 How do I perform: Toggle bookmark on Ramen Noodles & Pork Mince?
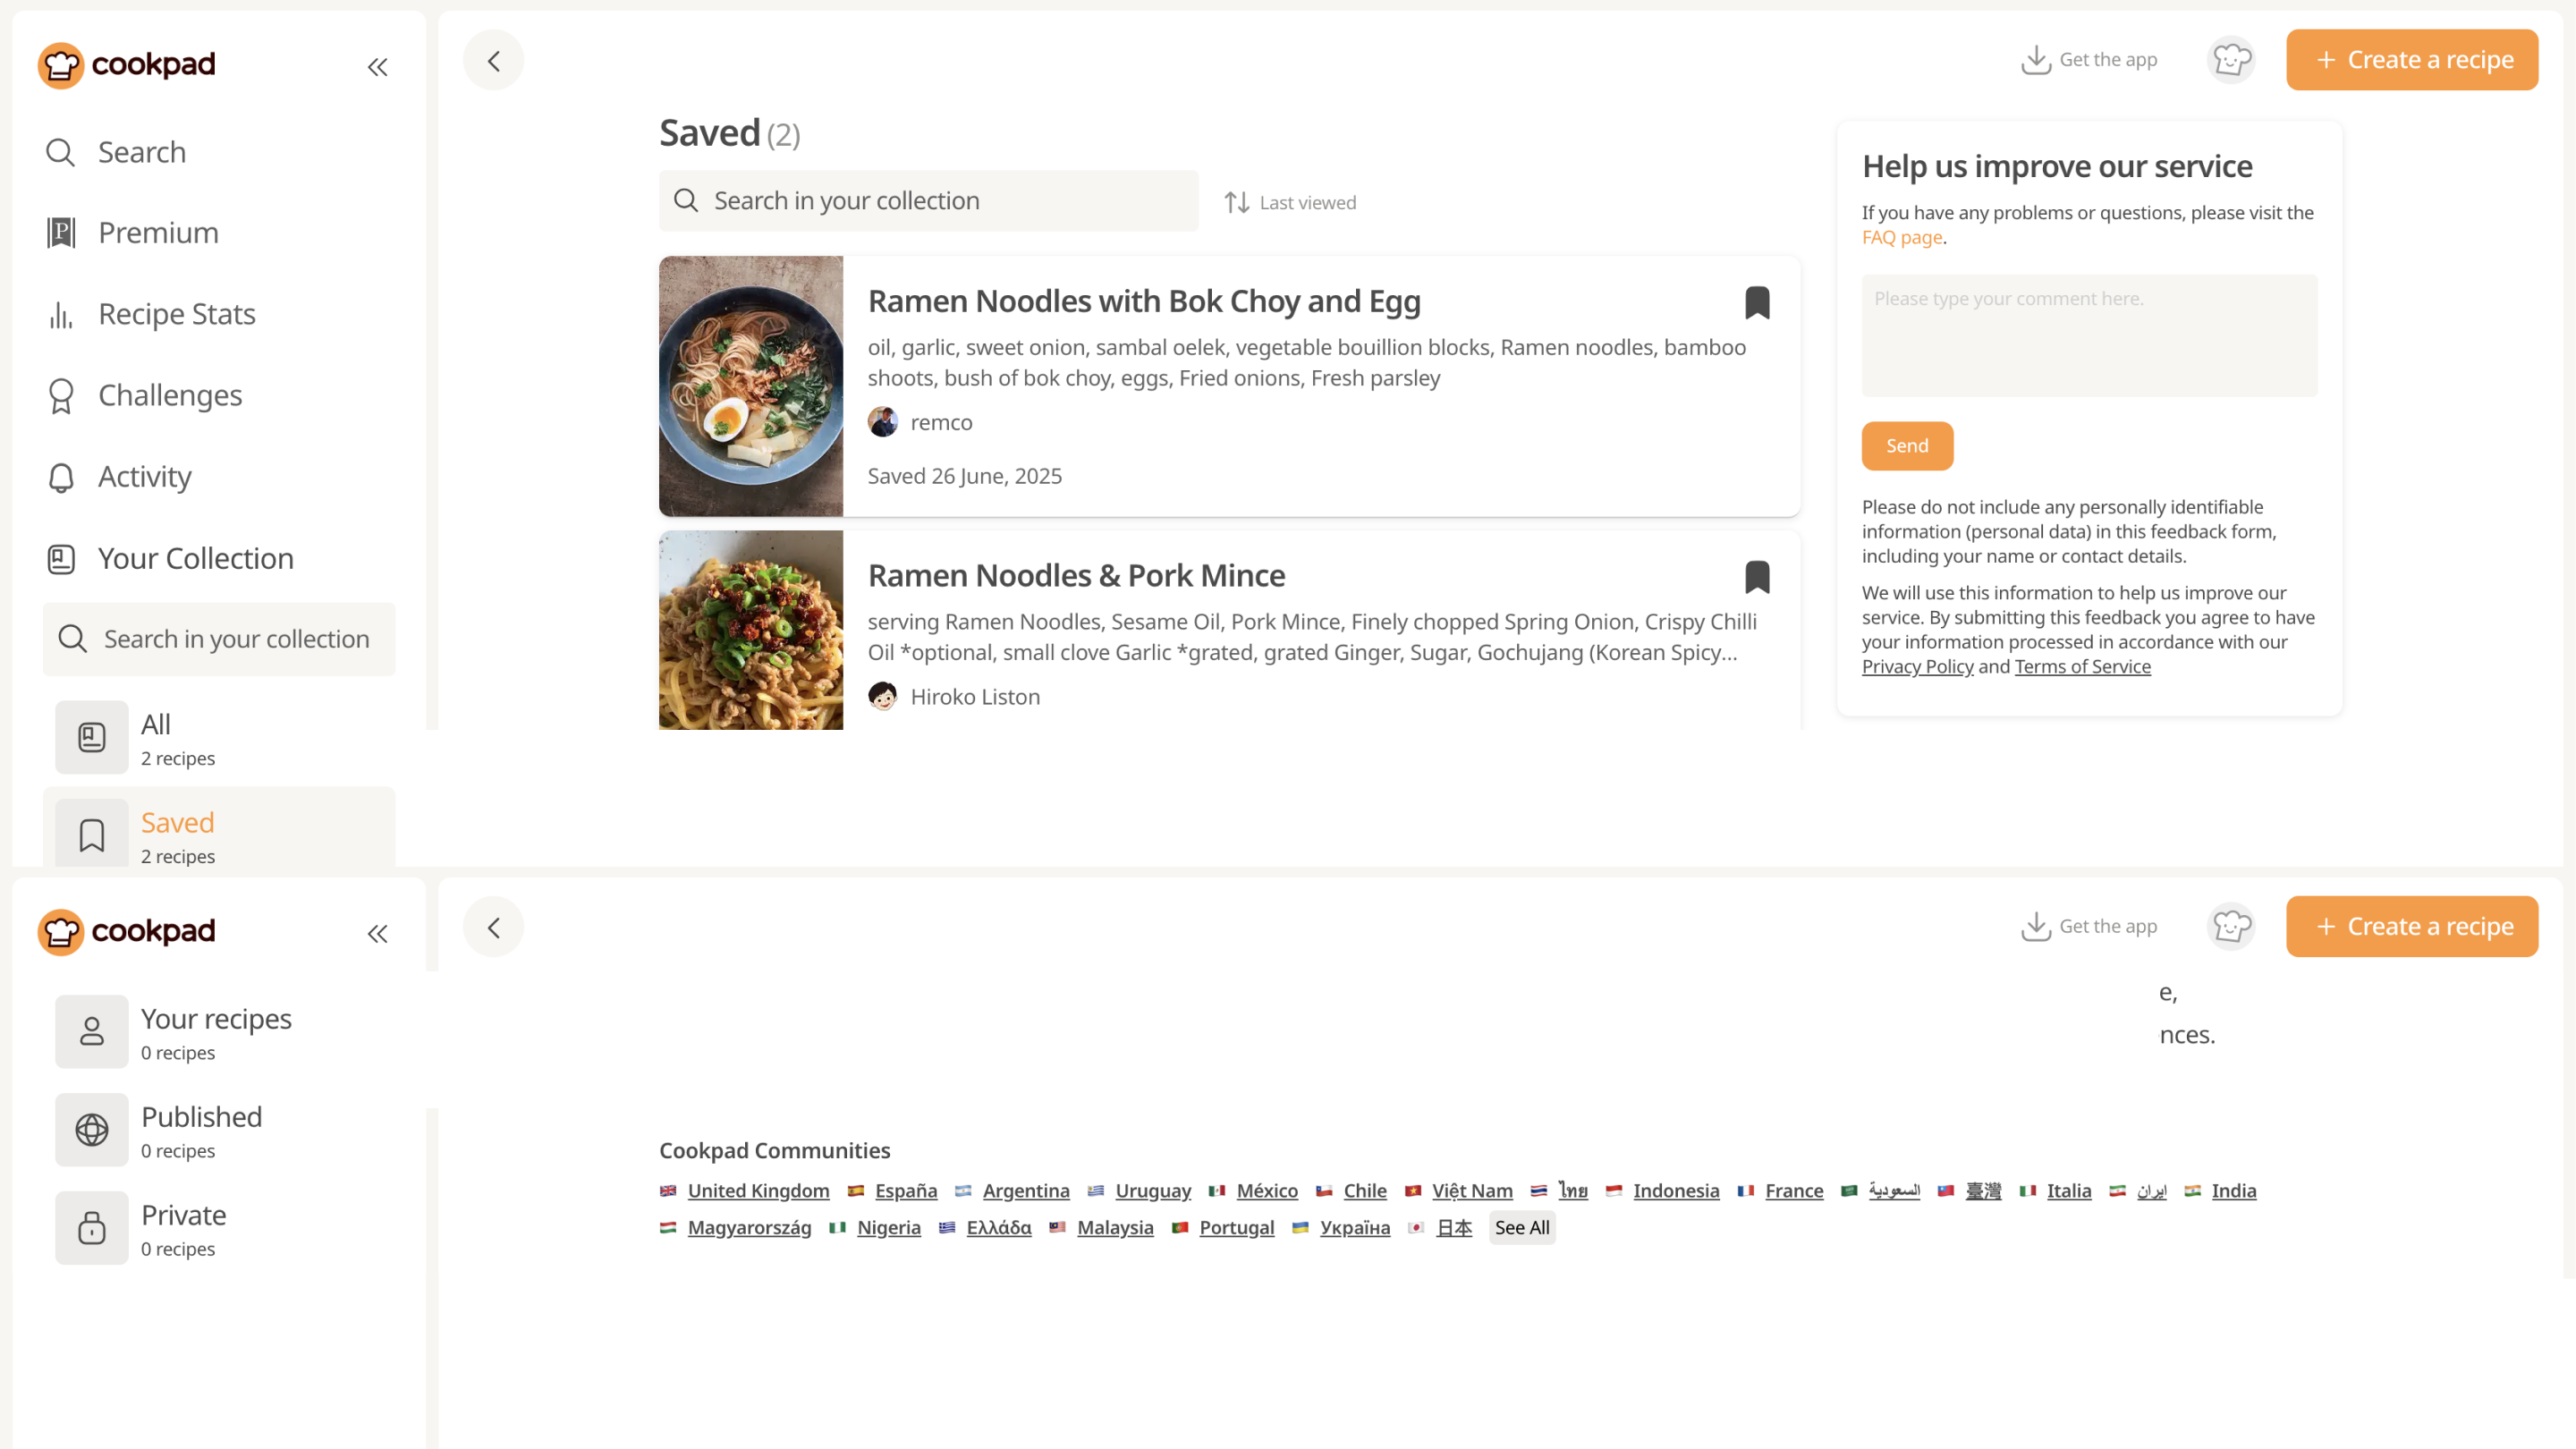(1756, 577)
